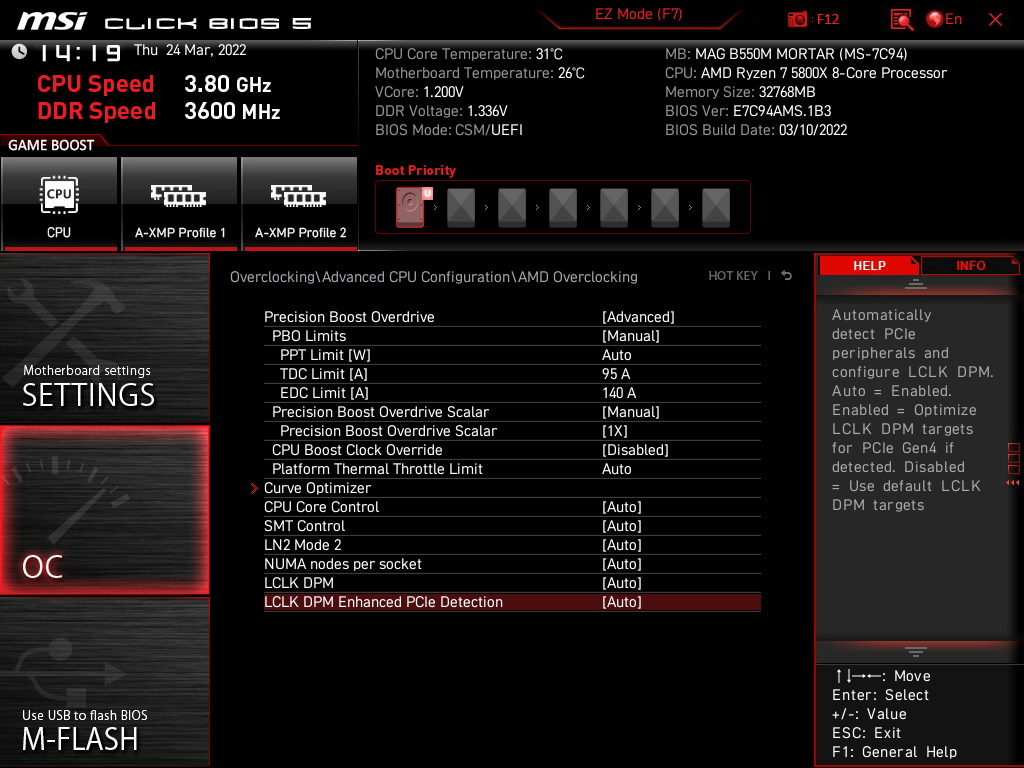Change Precision Boost Overdrive Scalar [Manual] value
This screenshot has width=1024, height=768.
(630, 411)
